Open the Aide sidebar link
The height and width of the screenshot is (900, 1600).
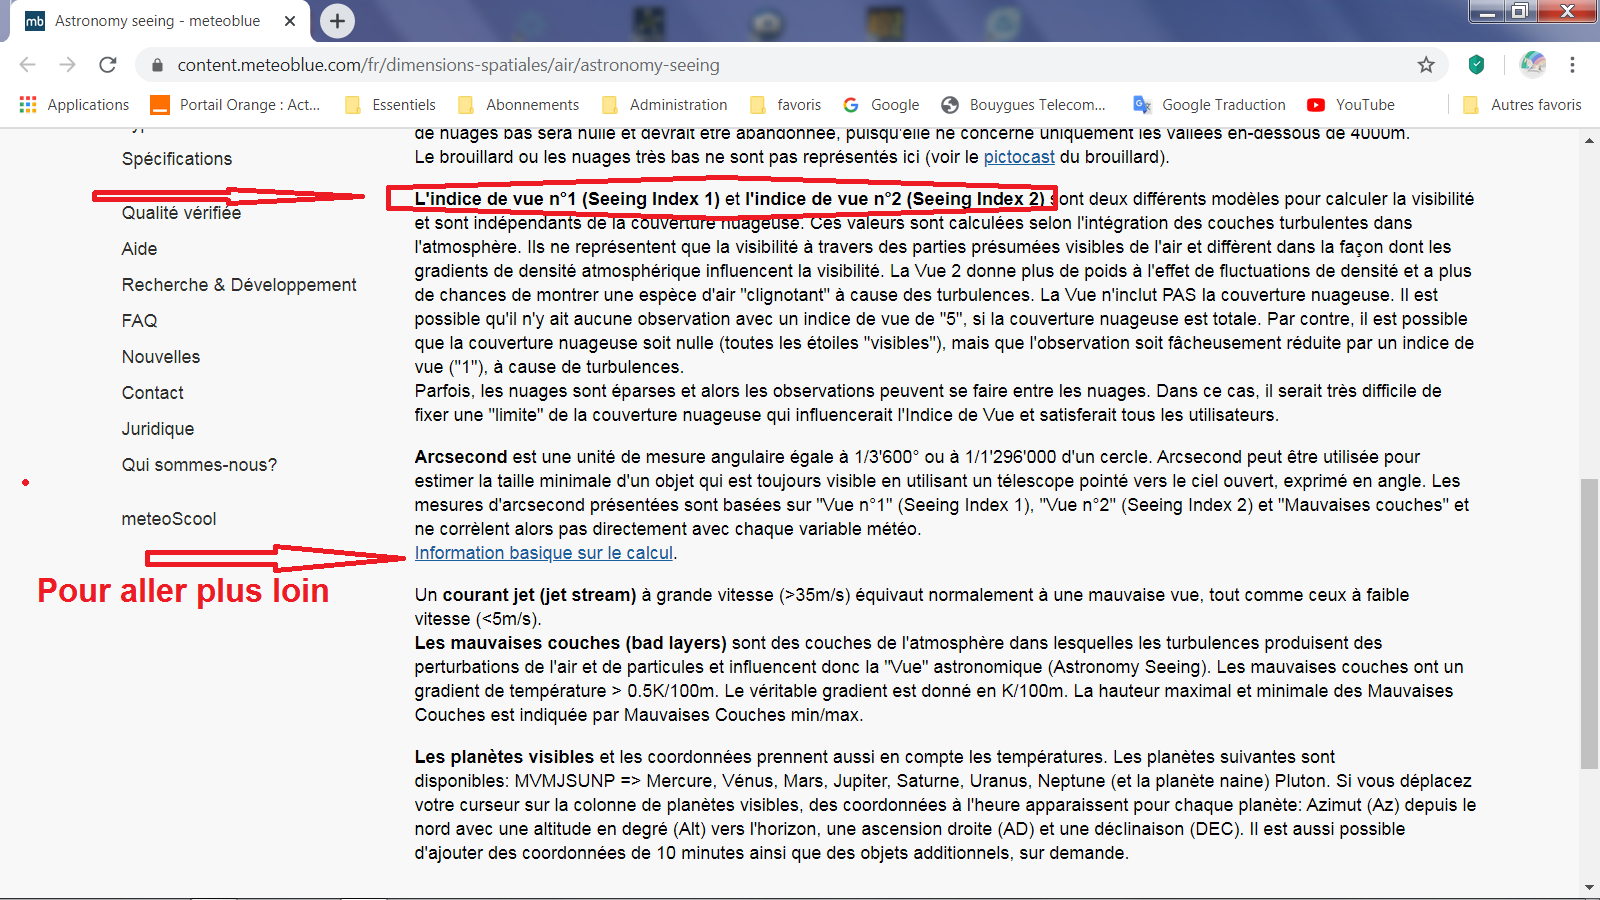tap(139, 249)
